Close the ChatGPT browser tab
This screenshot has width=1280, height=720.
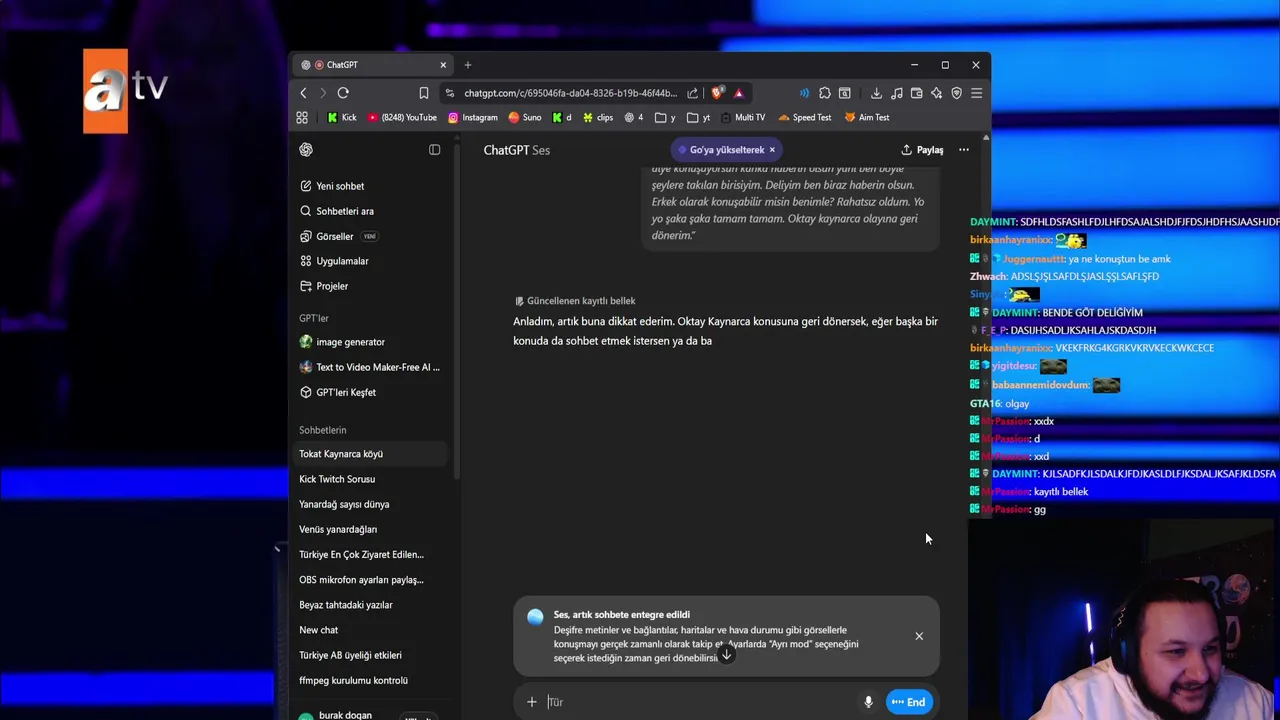443,65
